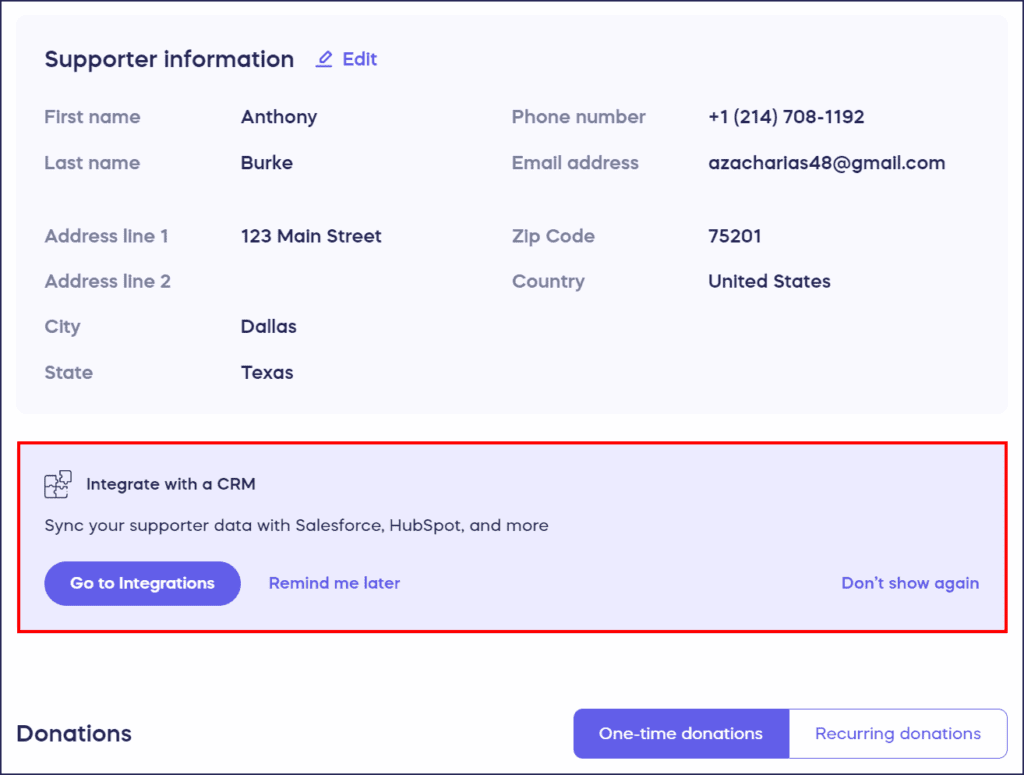Click the Supporter information heading
This screenshot has height=775, width=1024.
[x=169, y=60]
